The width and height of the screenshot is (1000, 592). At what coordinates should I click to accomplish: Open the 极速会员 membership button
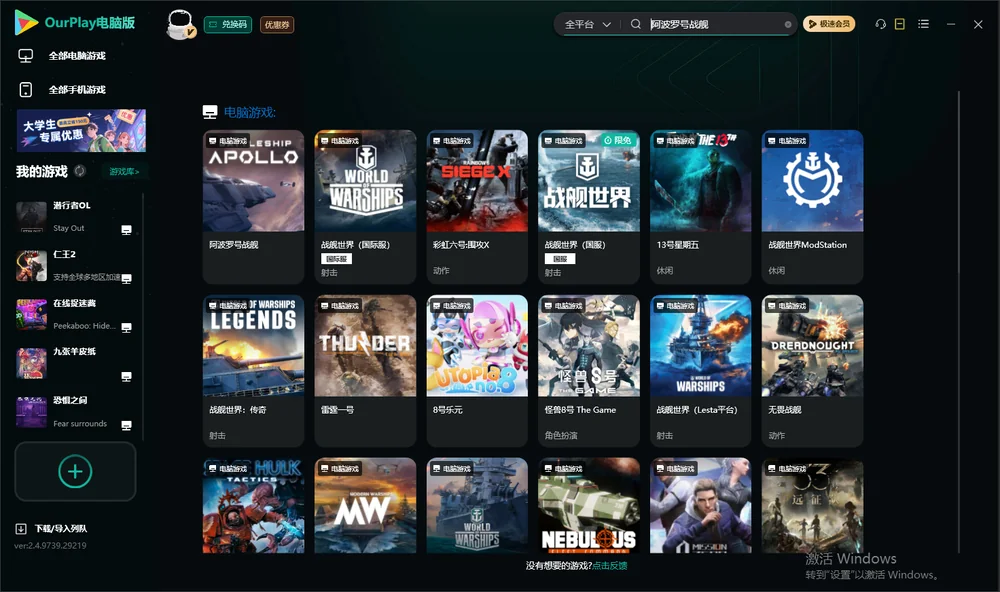[829, 24]
